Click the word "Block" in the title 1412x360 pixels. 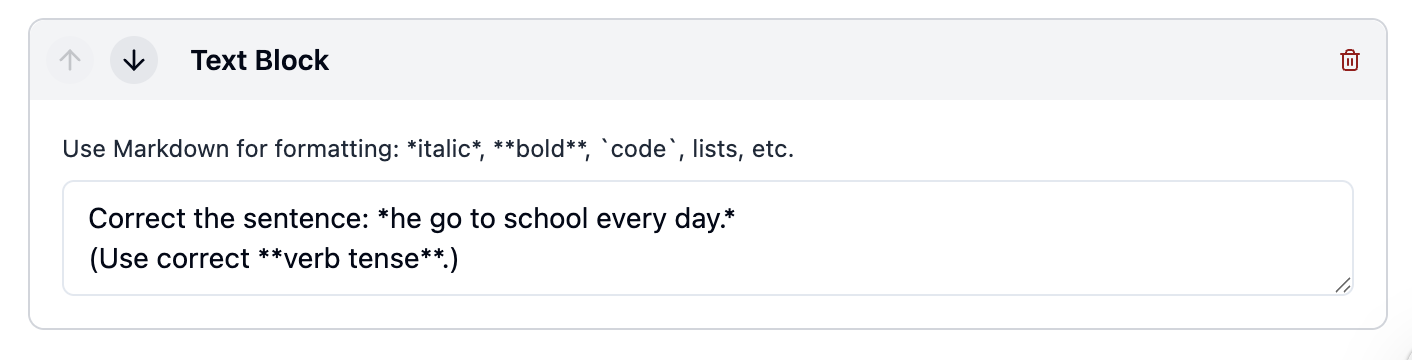coord(292,60)
